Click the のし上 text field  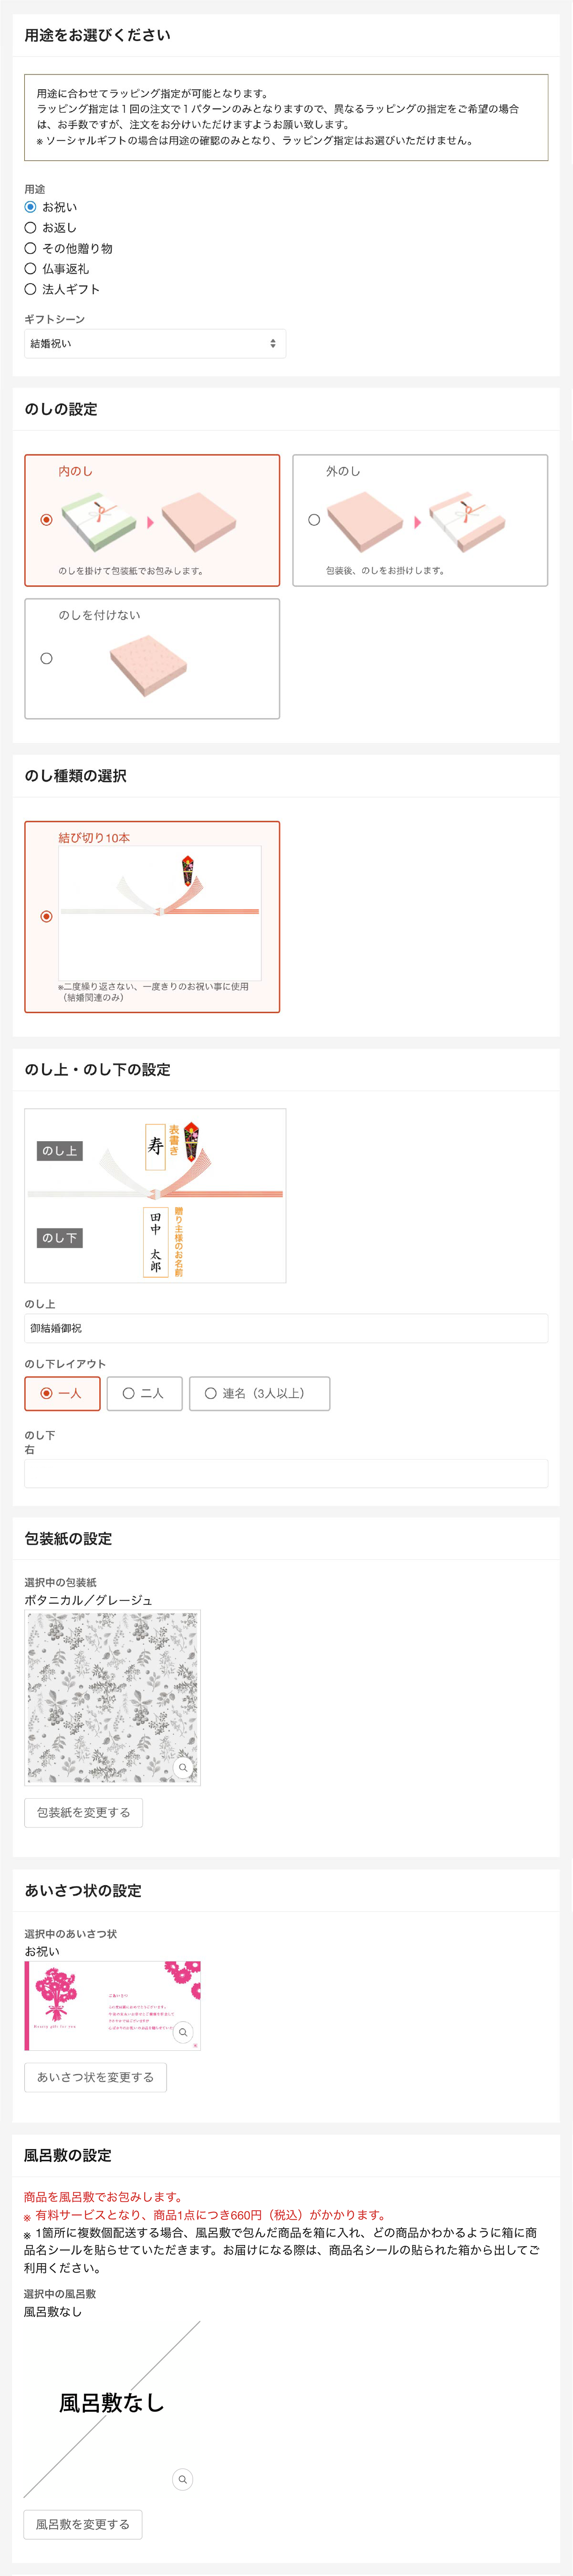(x=286, y=1328)
